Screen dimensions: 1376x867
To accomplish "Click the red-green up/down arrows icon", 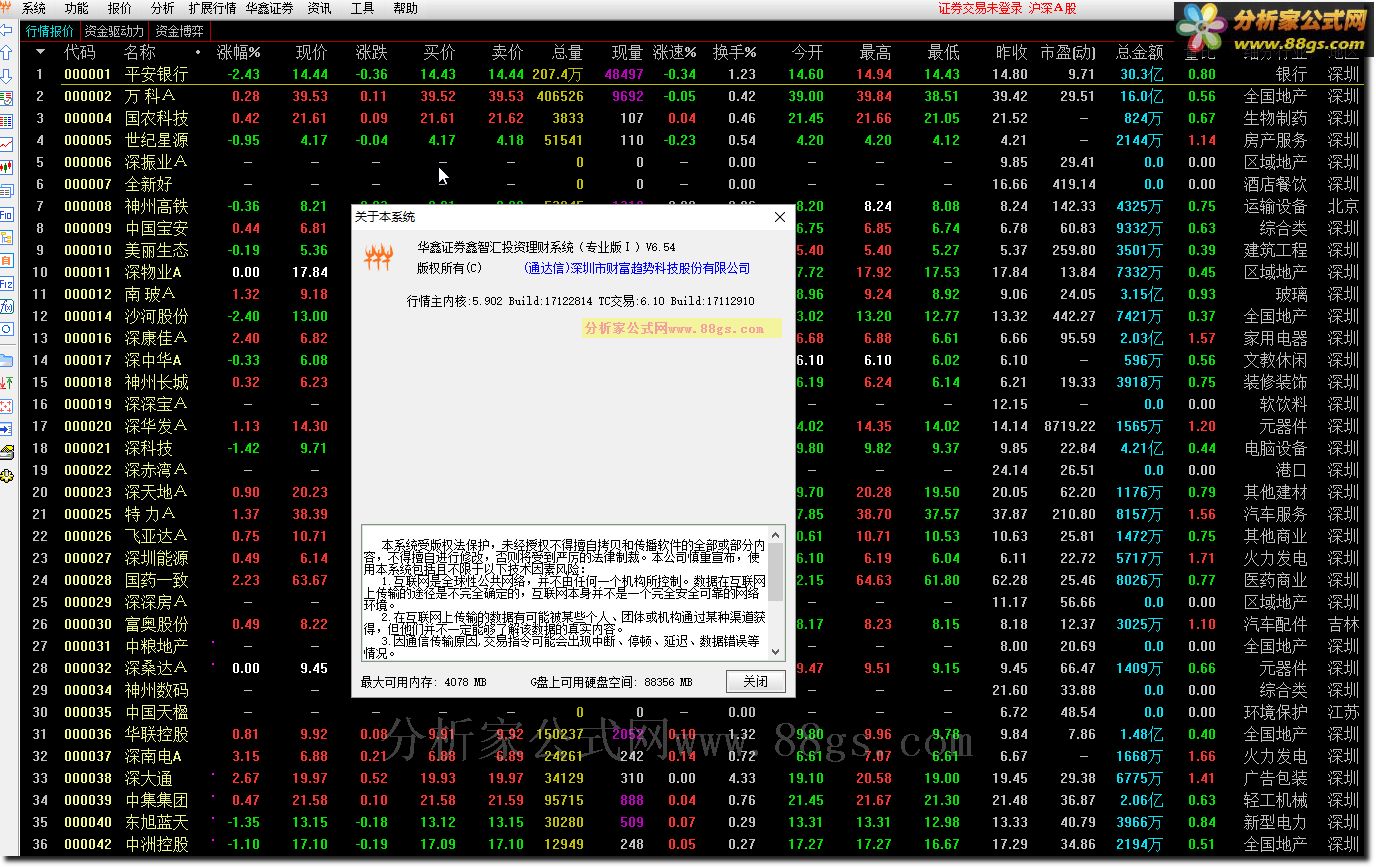I will pos(7,383).
